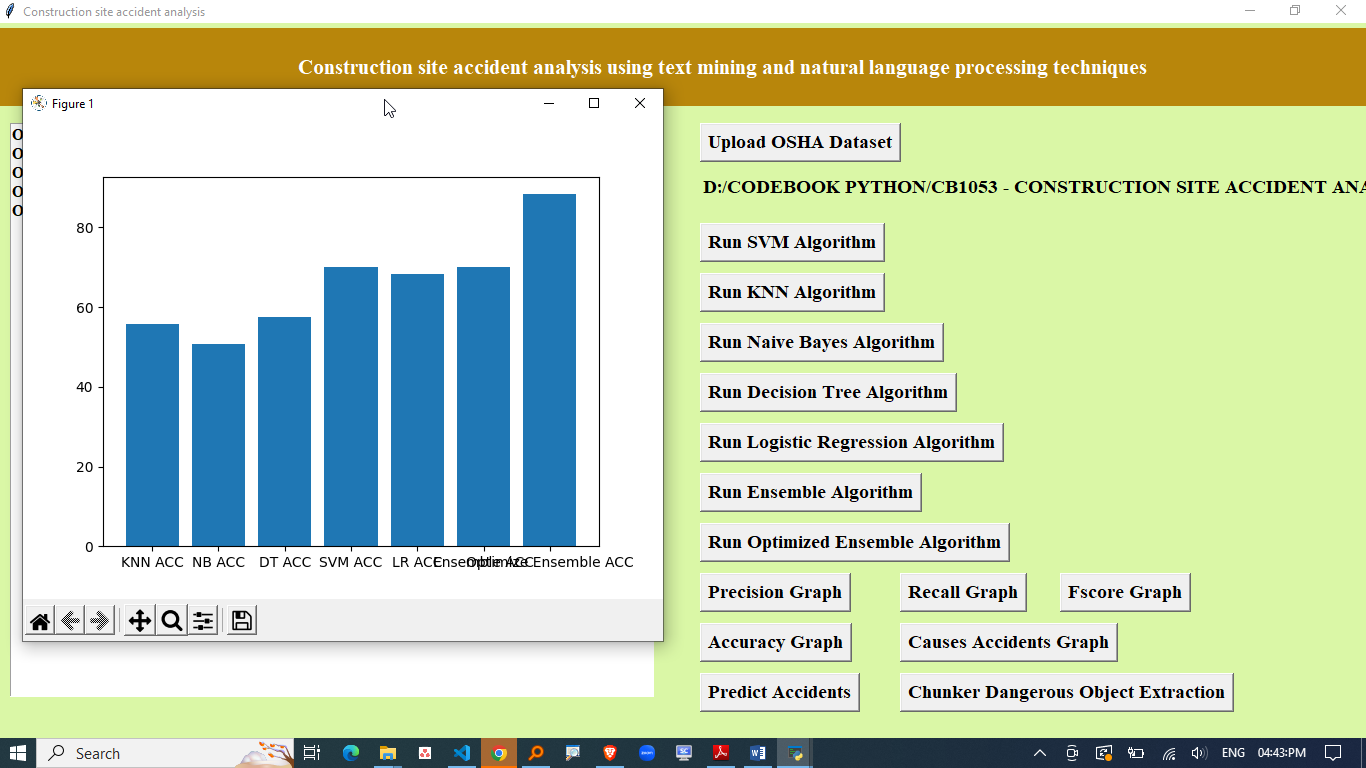Open Visual Studio Code from the taskbar
This screenshot has width=1366, height=768.
[461, 753]
